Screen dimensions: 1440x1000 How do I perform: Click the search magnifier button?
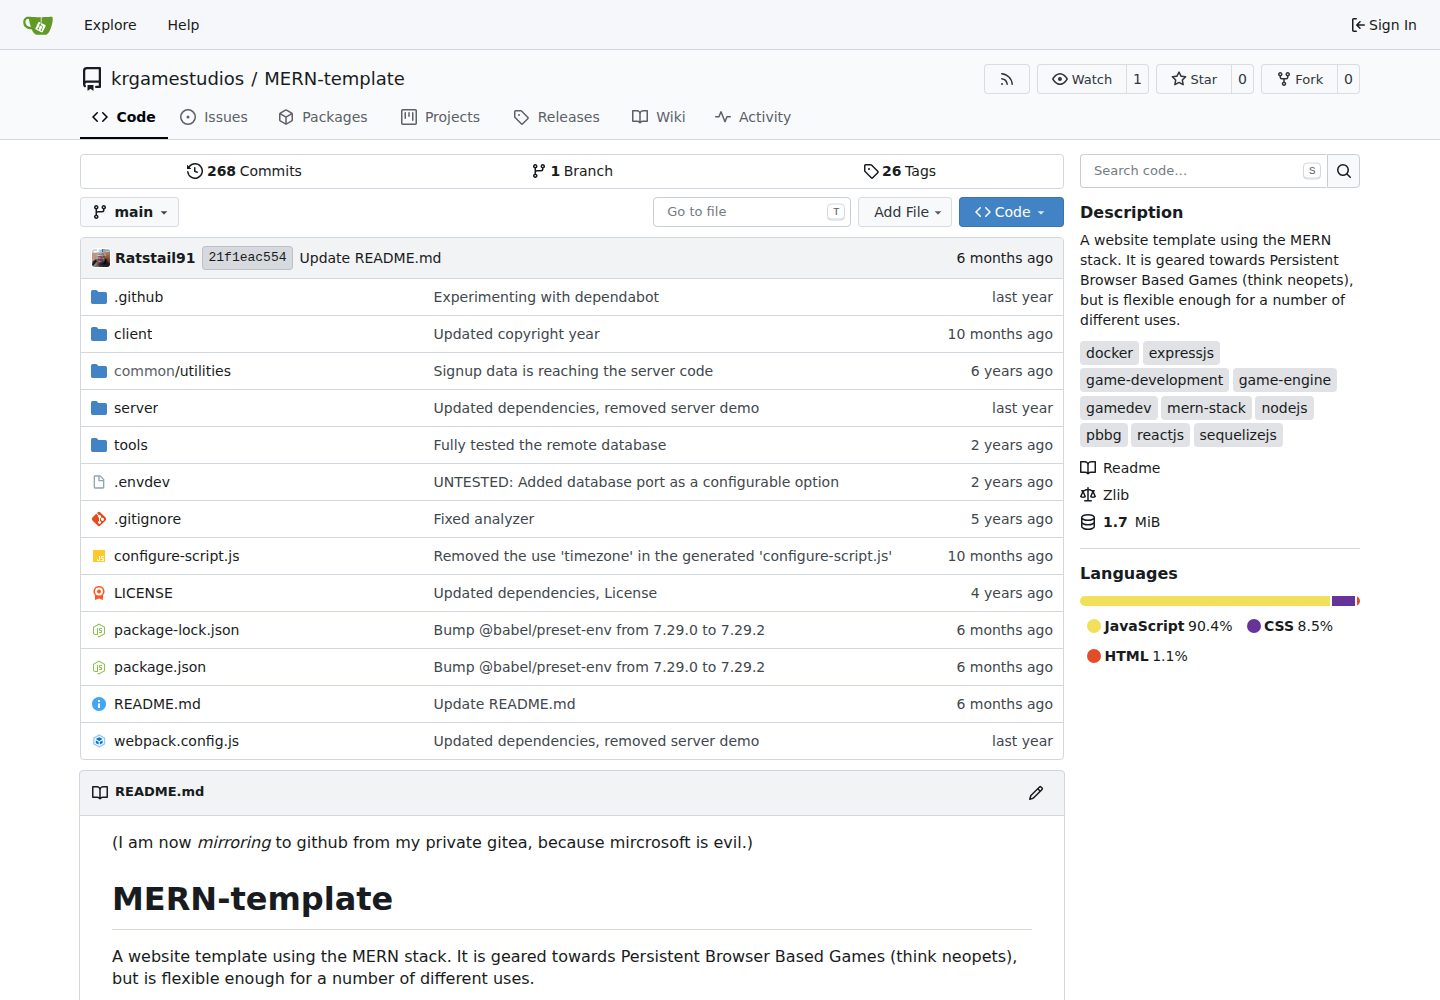pos(1344,171)
